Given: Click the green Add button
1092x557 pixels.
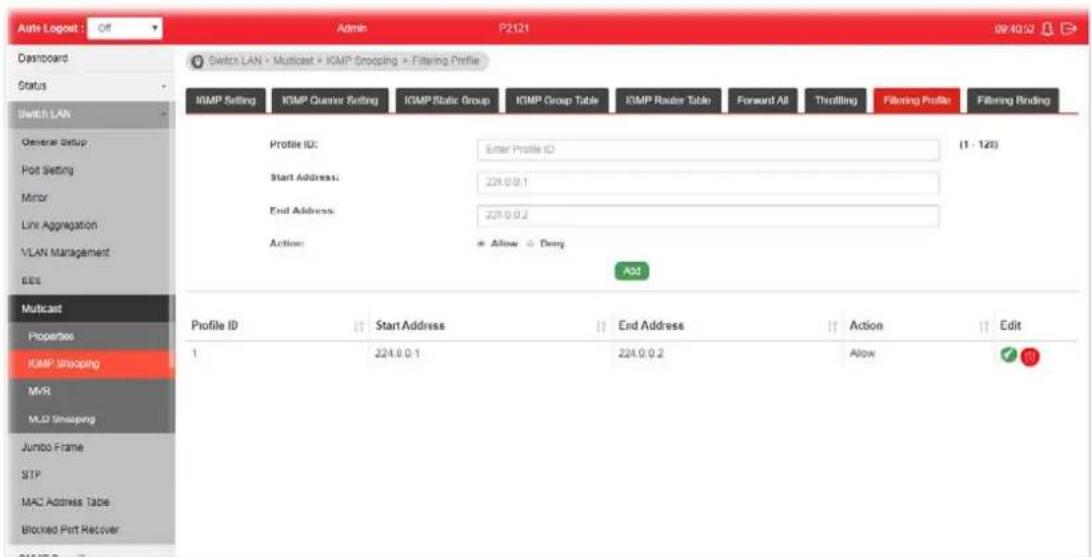Looking at the screenshot, I should (x=631, y=271).
